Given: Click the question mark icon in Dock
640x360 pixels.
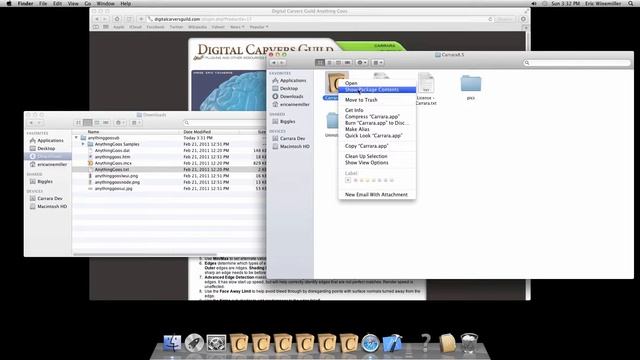Looking at the screenshot, I should coord(425,343).
